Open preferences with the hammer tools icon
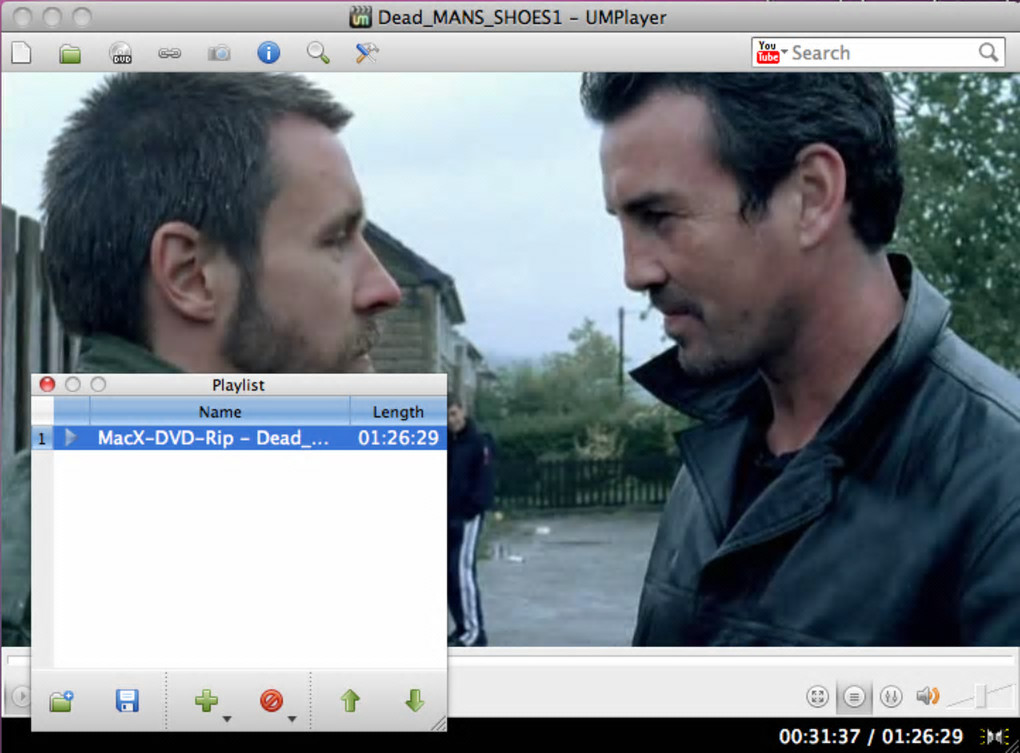Viewport: 1020px width, 753px height. [x=367, y=53]
